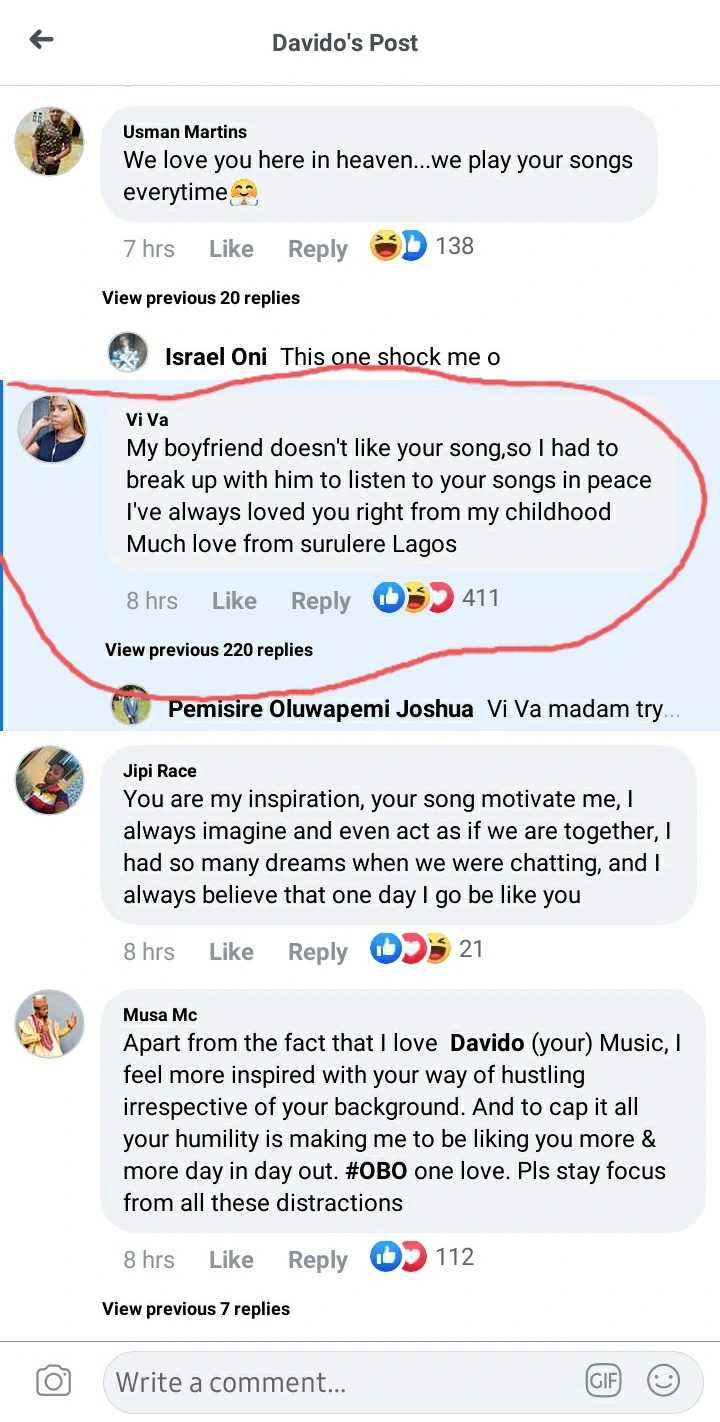The image size is (720, 1422).
Task: Tap the back arrow icon
Action: pyautogui.click(x=41, y=40)
